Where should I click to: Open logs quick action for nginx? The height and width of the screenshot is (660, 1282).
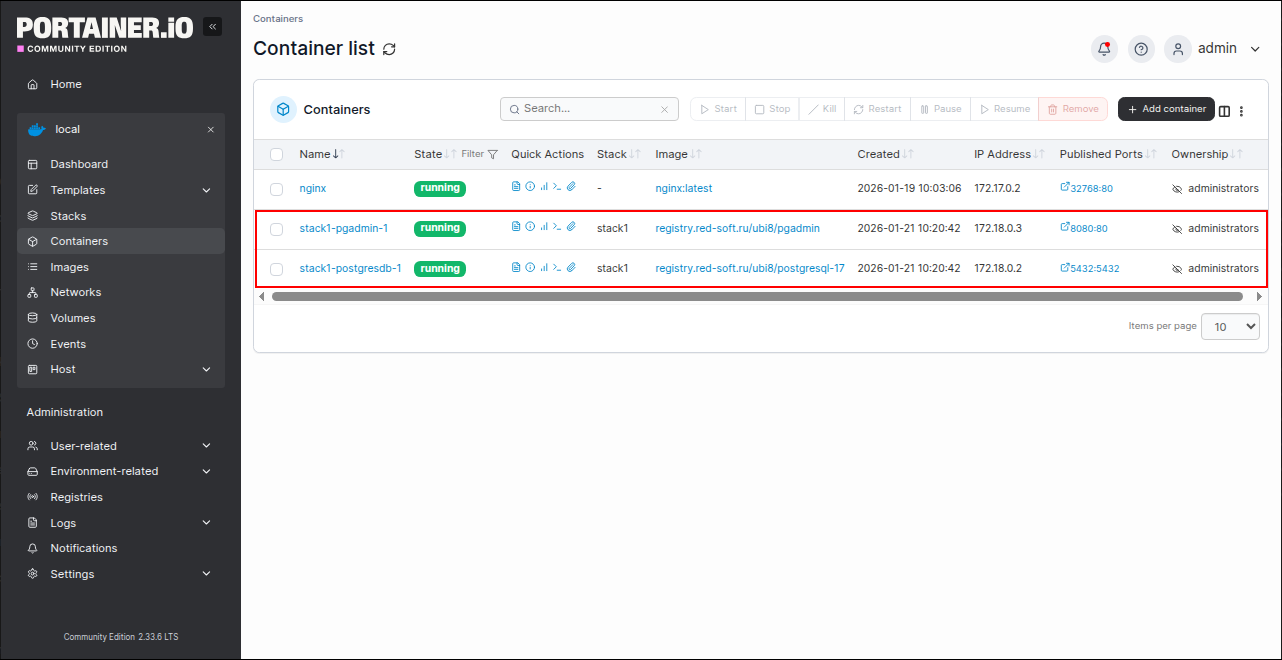516,187
